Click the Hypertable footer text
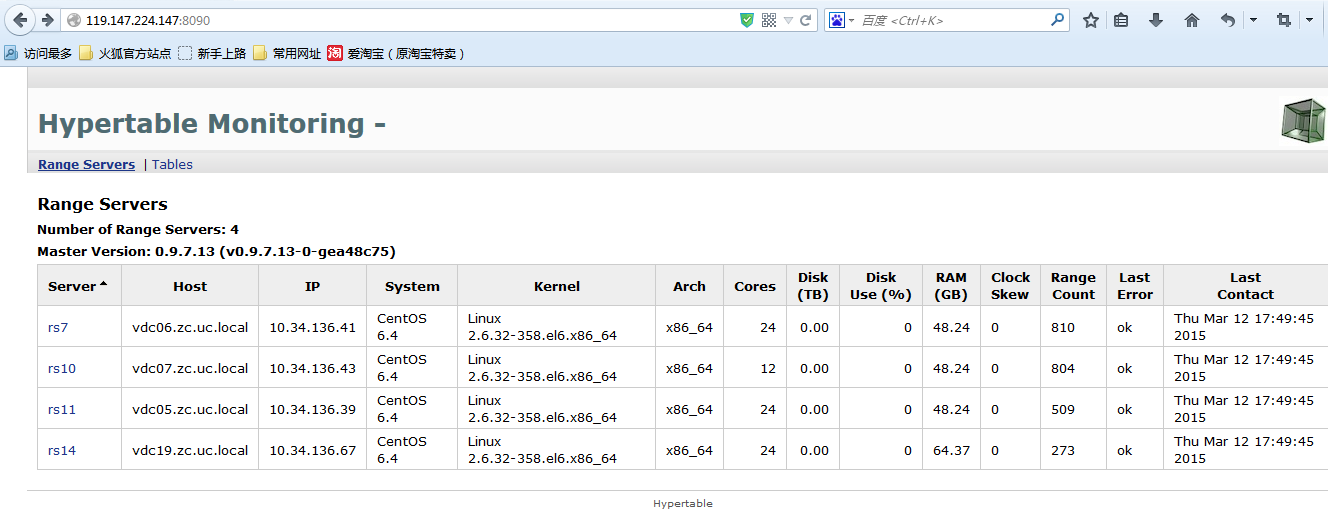Viewport: 1328px width, 514px height. (x=683, y=504)
